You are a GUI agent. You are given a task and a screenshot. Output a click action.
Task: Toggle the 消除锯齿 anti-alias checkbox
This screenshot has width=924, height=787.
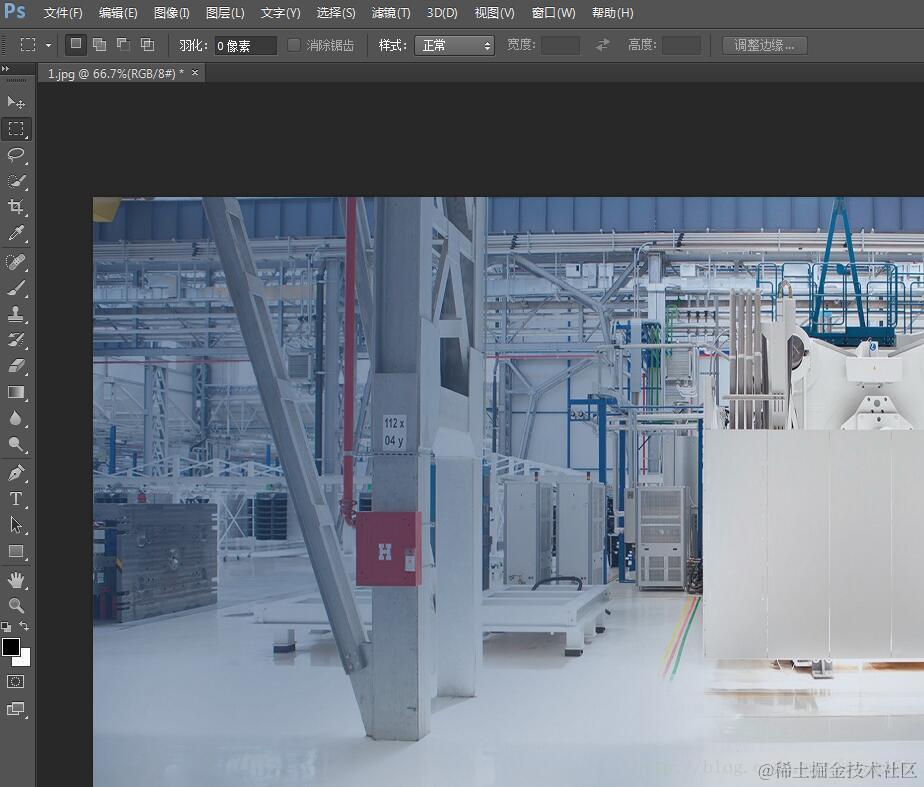[x=293, y=45]
